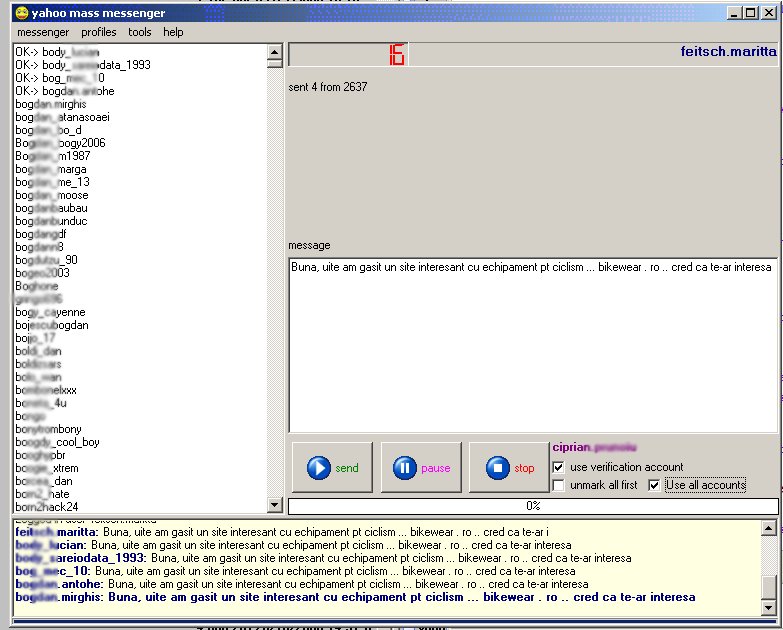This screenshot has height=630, width=783.
Task: Click the yahoo smiley icon in title bar
Action: pos(21,13)
